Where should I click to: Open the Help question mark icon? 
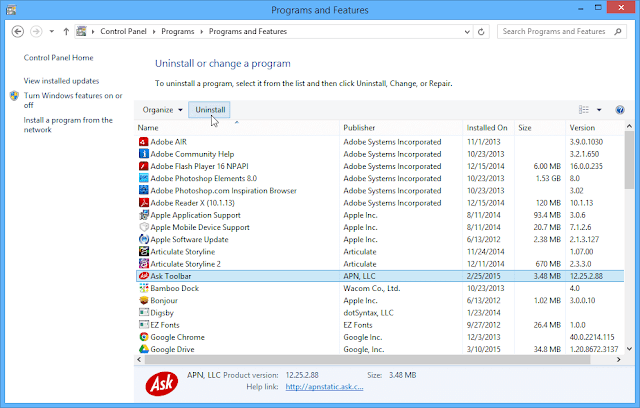(x=620, y=110)
